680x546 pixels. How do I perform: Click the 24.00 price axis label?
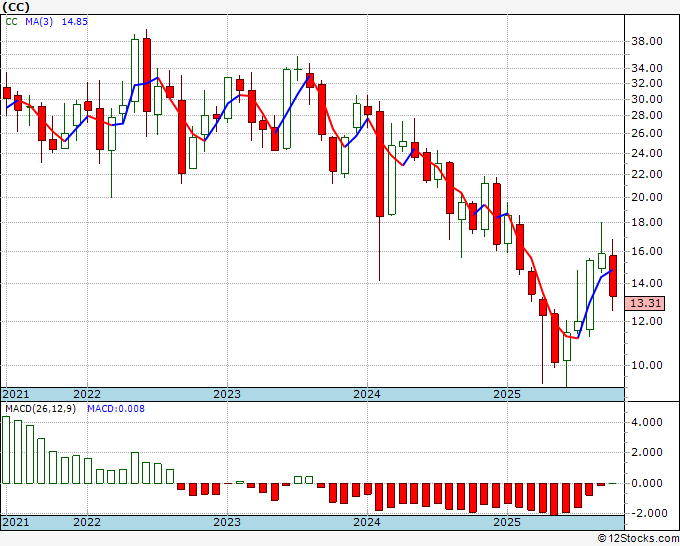pos(646,154)
